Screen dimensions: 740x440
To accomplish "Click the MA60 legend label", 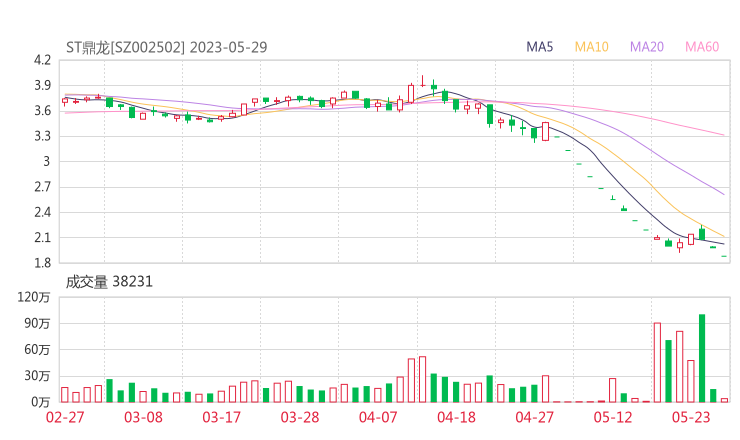I will tap(702, 47).
